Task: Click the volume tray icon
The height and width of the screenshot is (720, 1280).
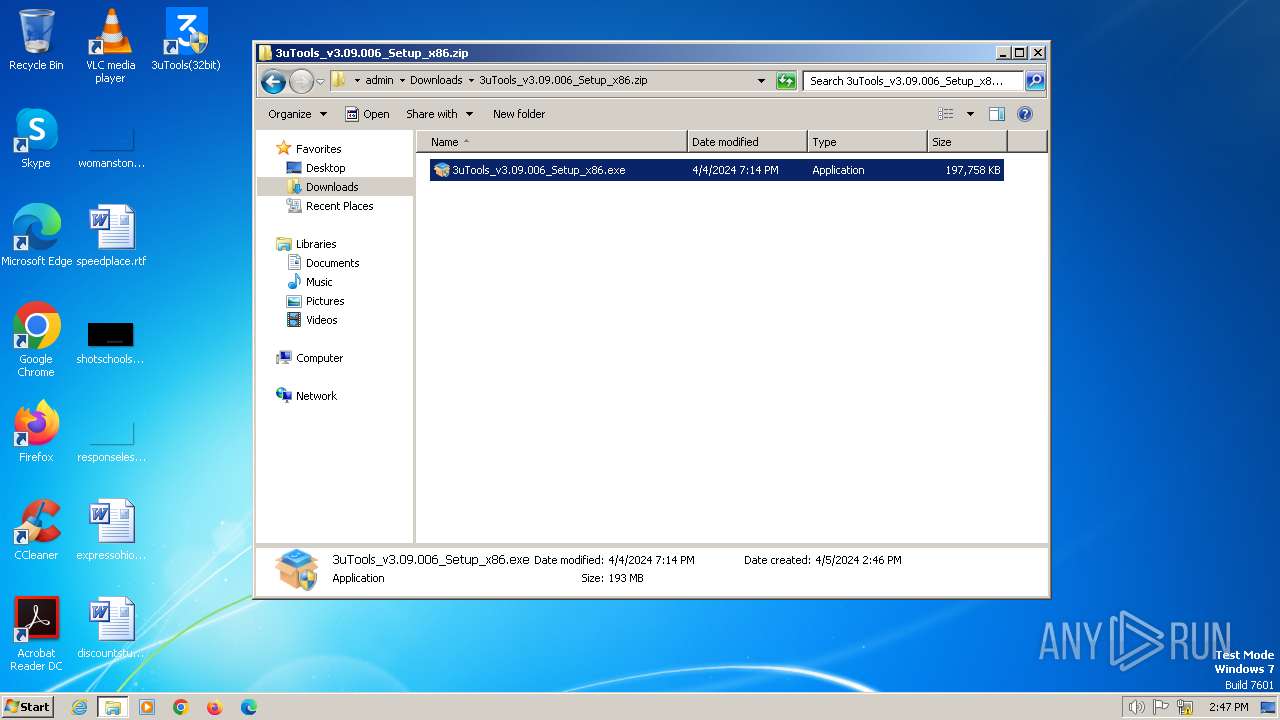Action: coord(1136,707)
